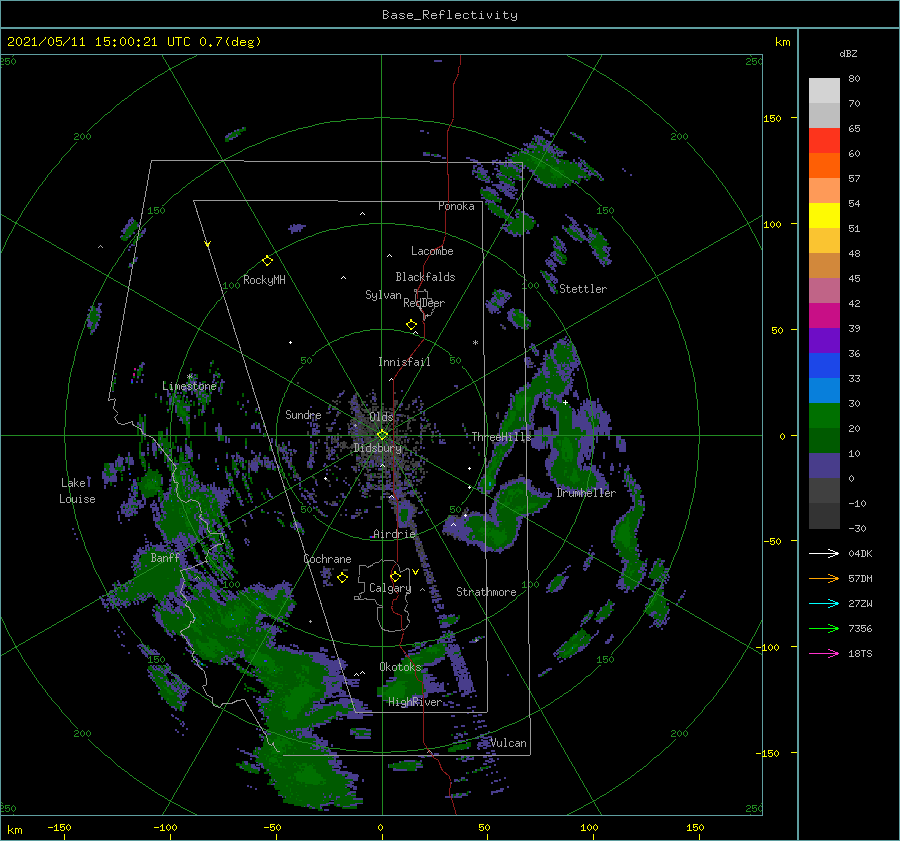Click the Blackfalds label
This screenshot has width=900, height=841.
click(425, 277)
